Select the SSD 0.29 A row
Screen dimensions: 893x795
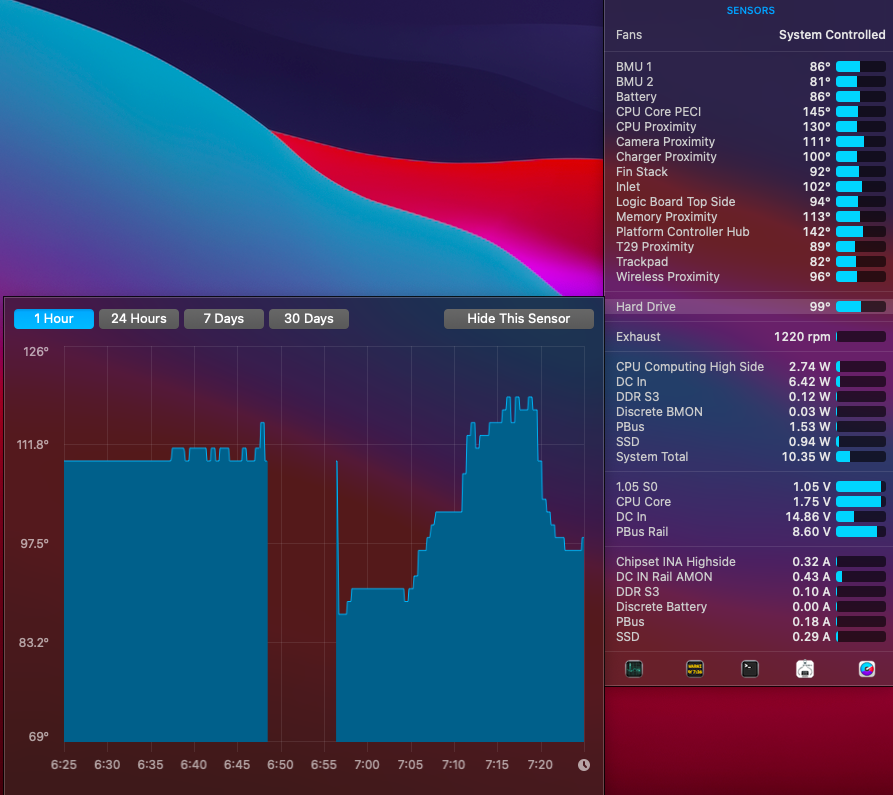click(x=750, y=637)
